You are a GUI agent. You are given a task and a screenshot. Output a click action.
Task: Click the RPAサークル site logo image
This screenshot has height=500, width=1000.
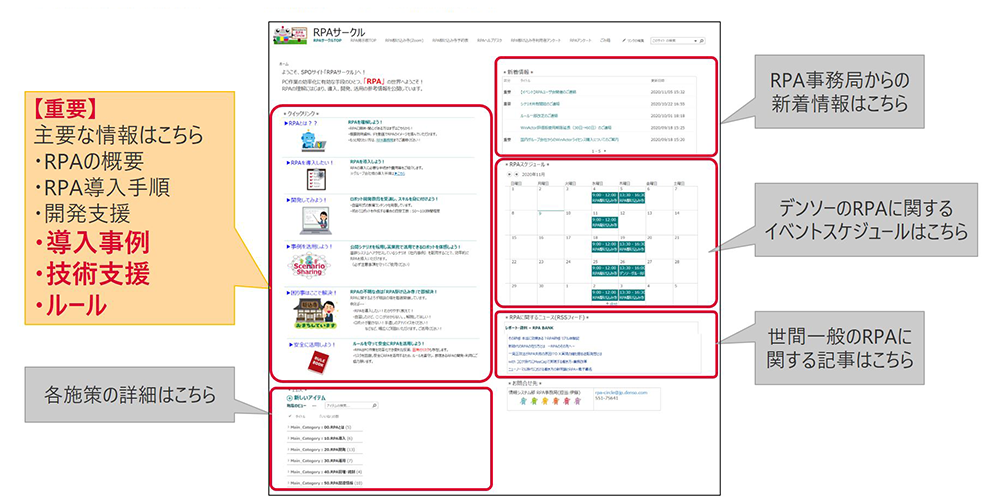(290, 34)
